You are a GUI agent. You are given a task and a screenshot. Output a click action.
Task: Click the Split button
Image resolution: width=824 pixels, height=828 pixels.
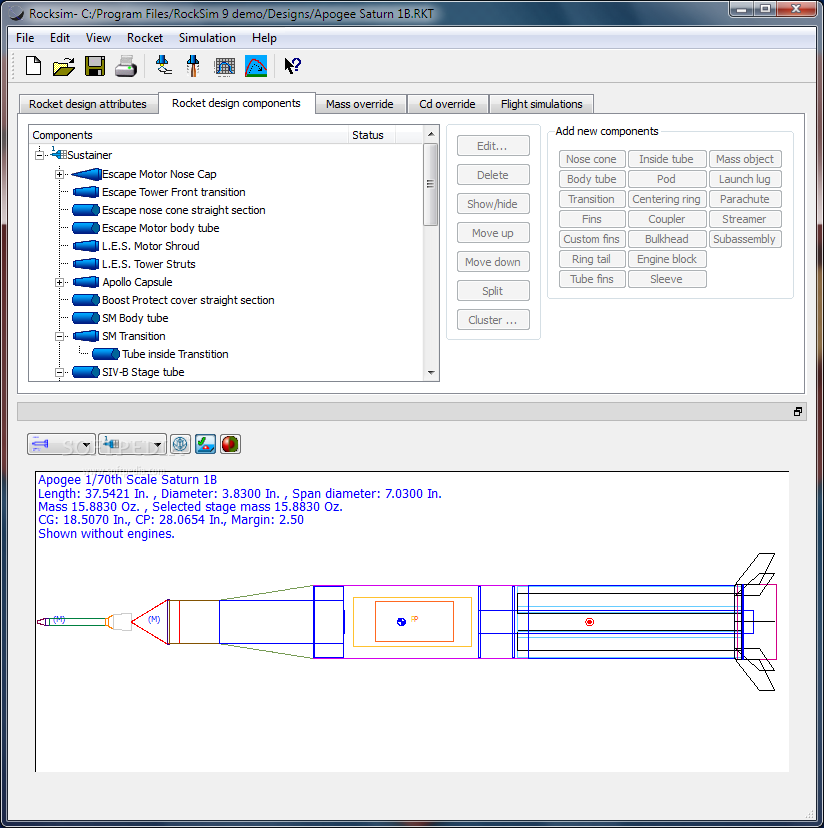point(493,291)
